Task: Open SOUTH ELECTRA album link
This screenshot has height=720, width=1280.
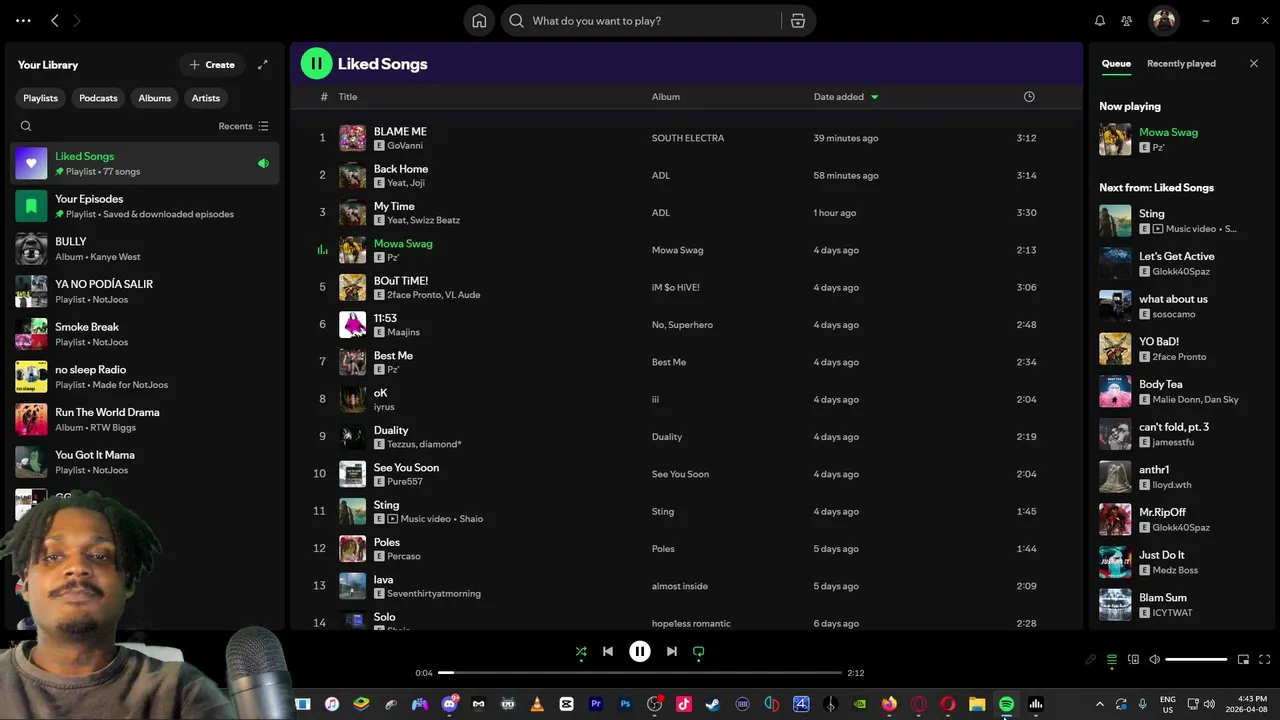Action: coord(688,138)
